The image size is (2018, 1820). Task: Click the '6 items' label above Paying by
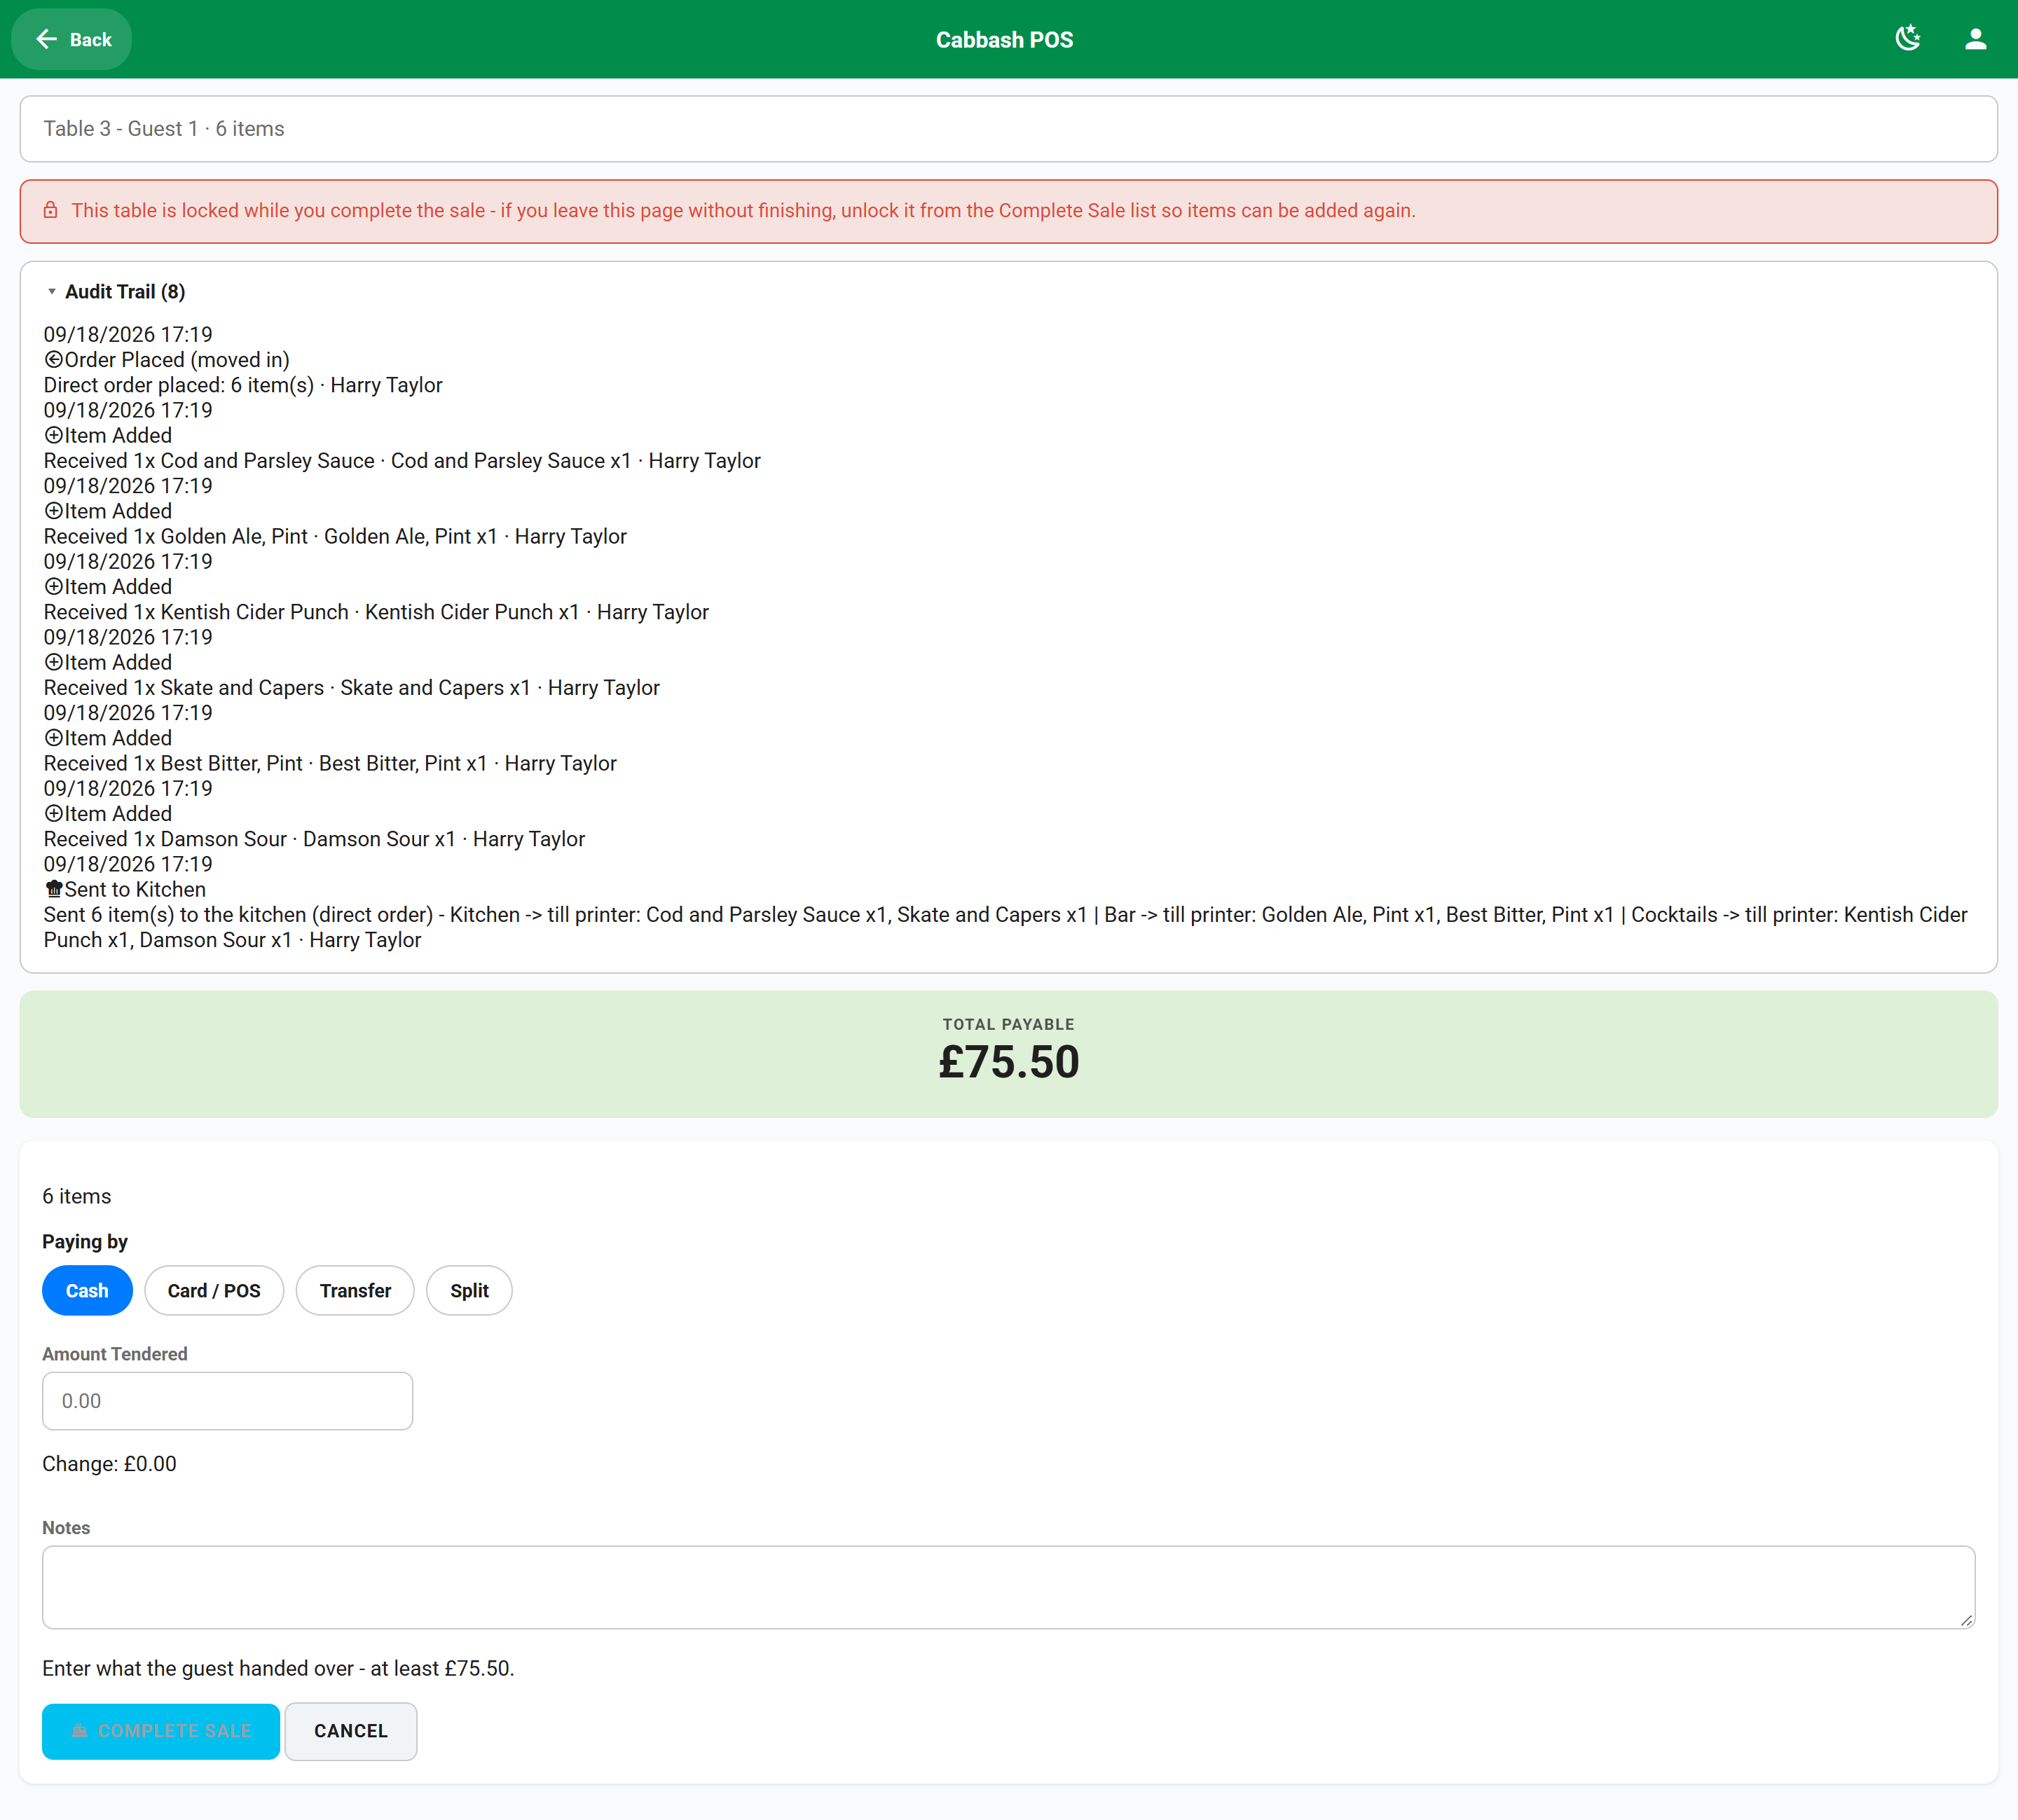77,1196
